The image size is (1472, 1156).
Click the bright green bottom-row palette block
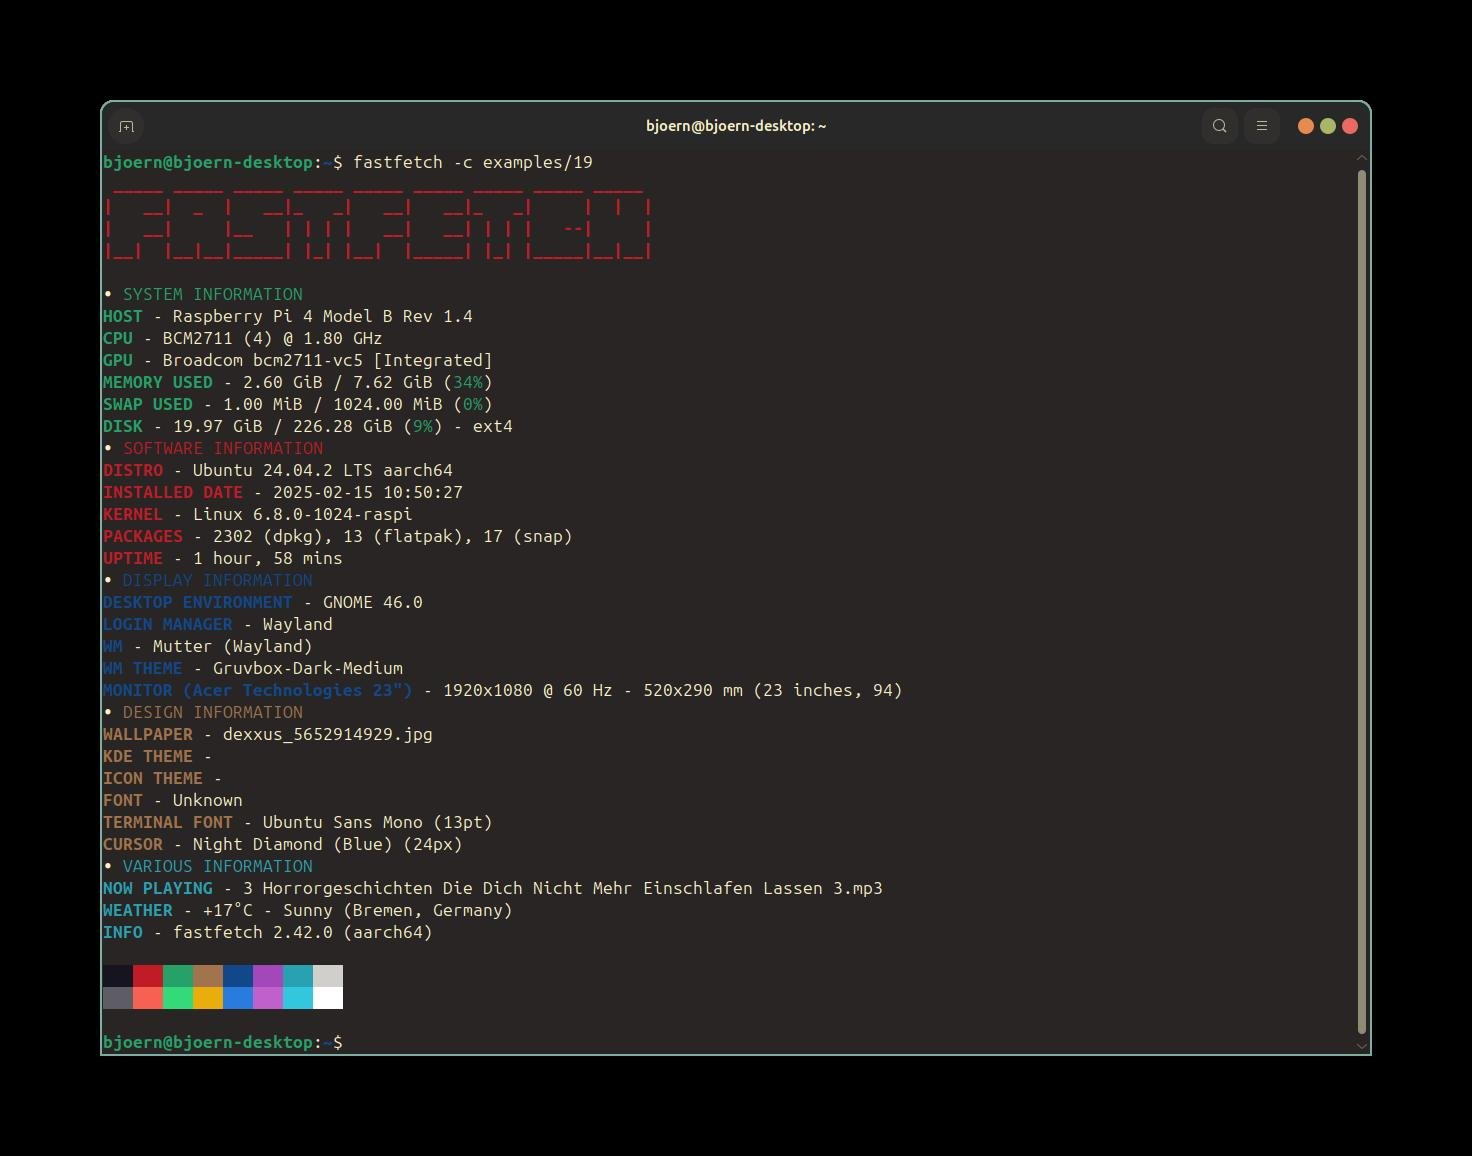pos(178,998)
